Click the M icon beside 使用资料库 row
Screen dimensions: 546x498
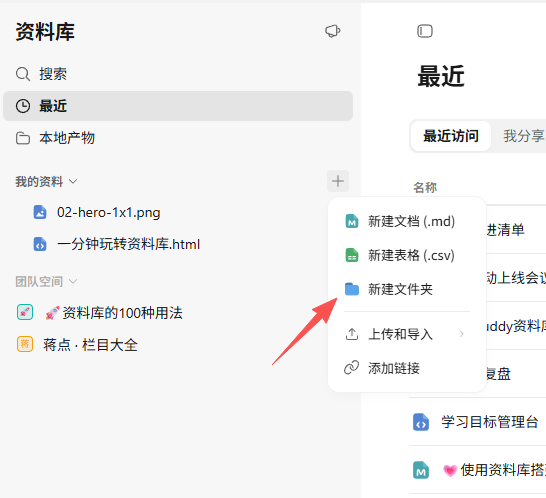pyautogui.click(x=421, y=470)
